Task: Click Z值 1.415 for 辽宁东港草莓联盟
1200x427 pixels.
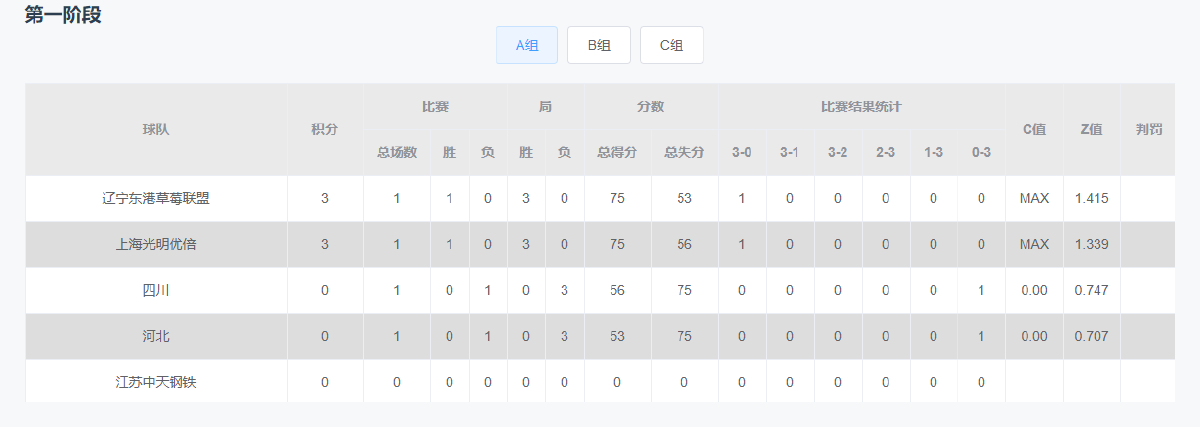Action: click(x=1092, y=198)
